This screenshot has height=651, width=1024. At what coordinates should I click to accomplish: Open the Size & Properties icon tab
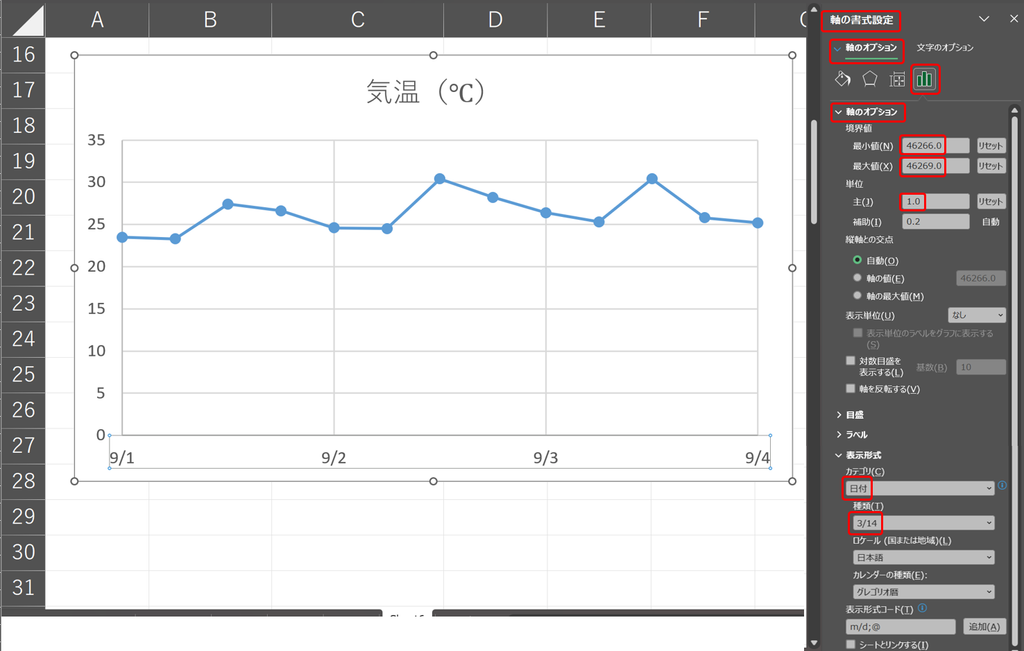click(x=897, y=80)
